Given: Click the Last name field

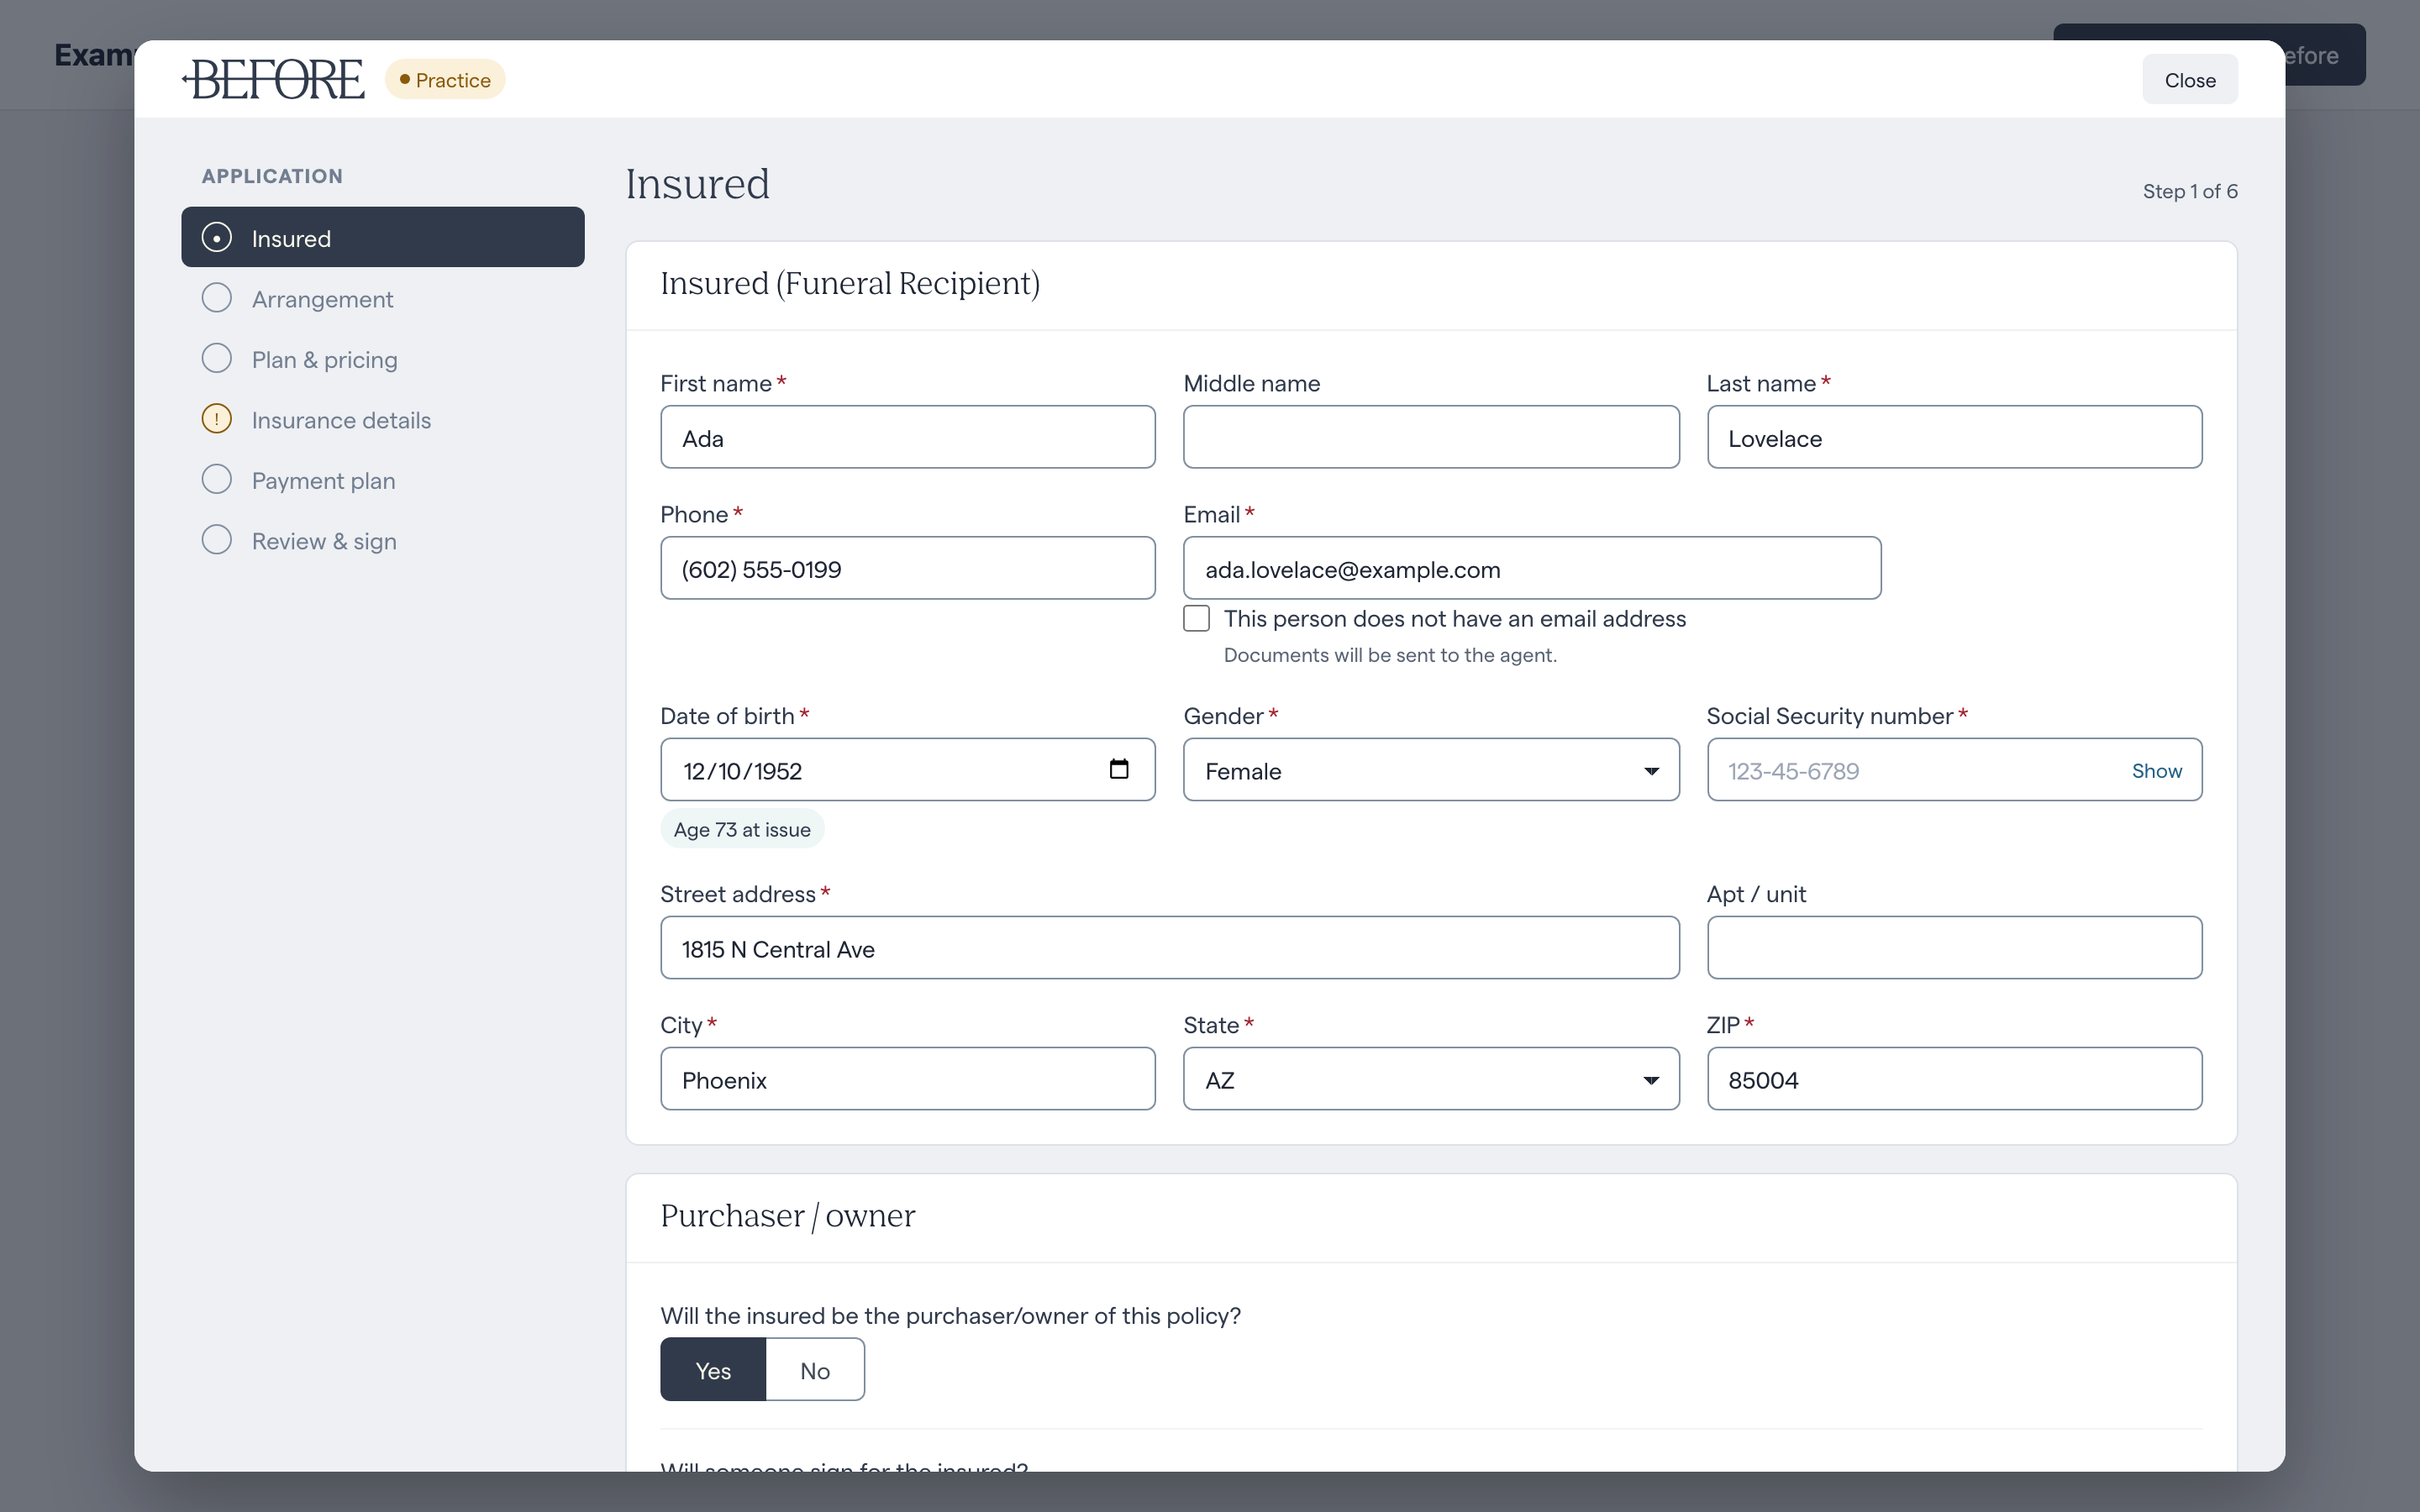Looking at the screenshot, I should point(1954,437).
